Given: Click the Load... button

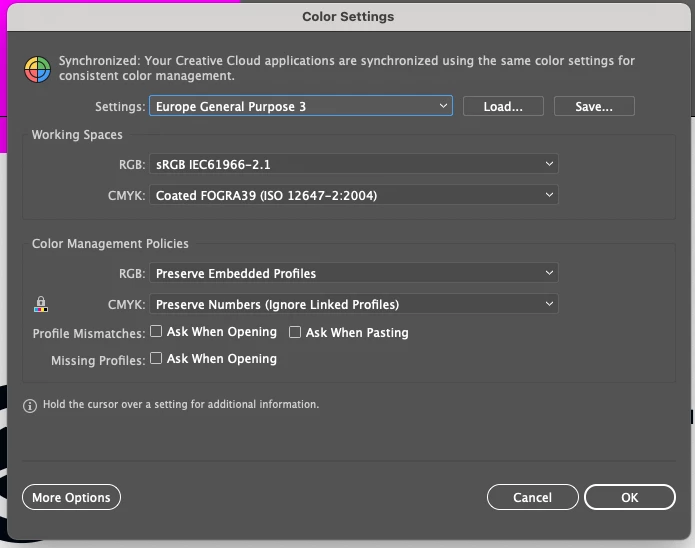Looking at the screenshot, I should (x=503, y=106).
